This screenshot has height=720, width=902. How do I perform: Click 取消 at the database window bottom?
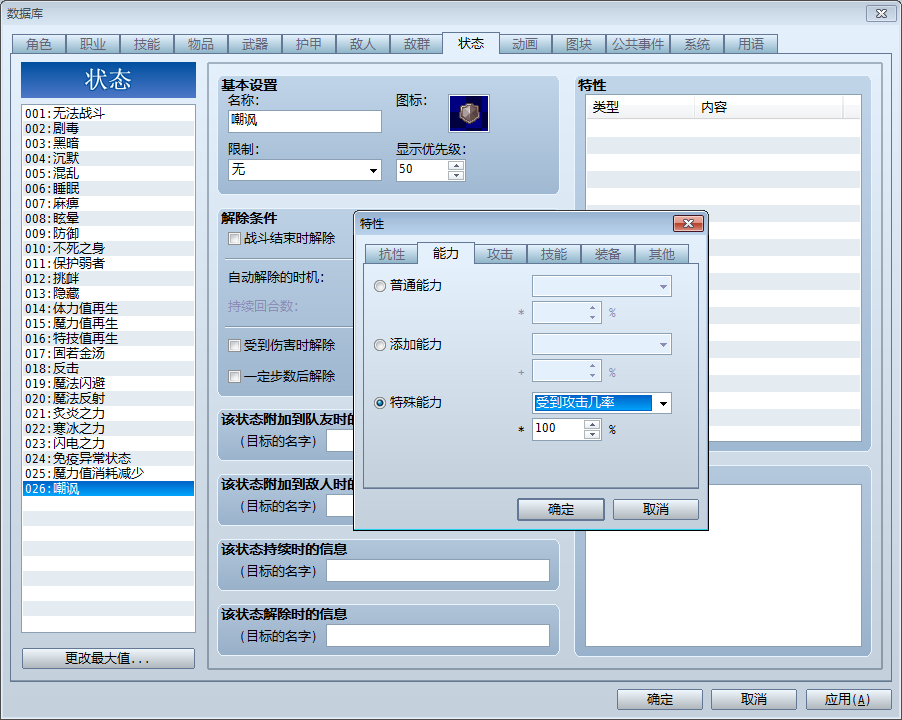[x=754, y=700]
